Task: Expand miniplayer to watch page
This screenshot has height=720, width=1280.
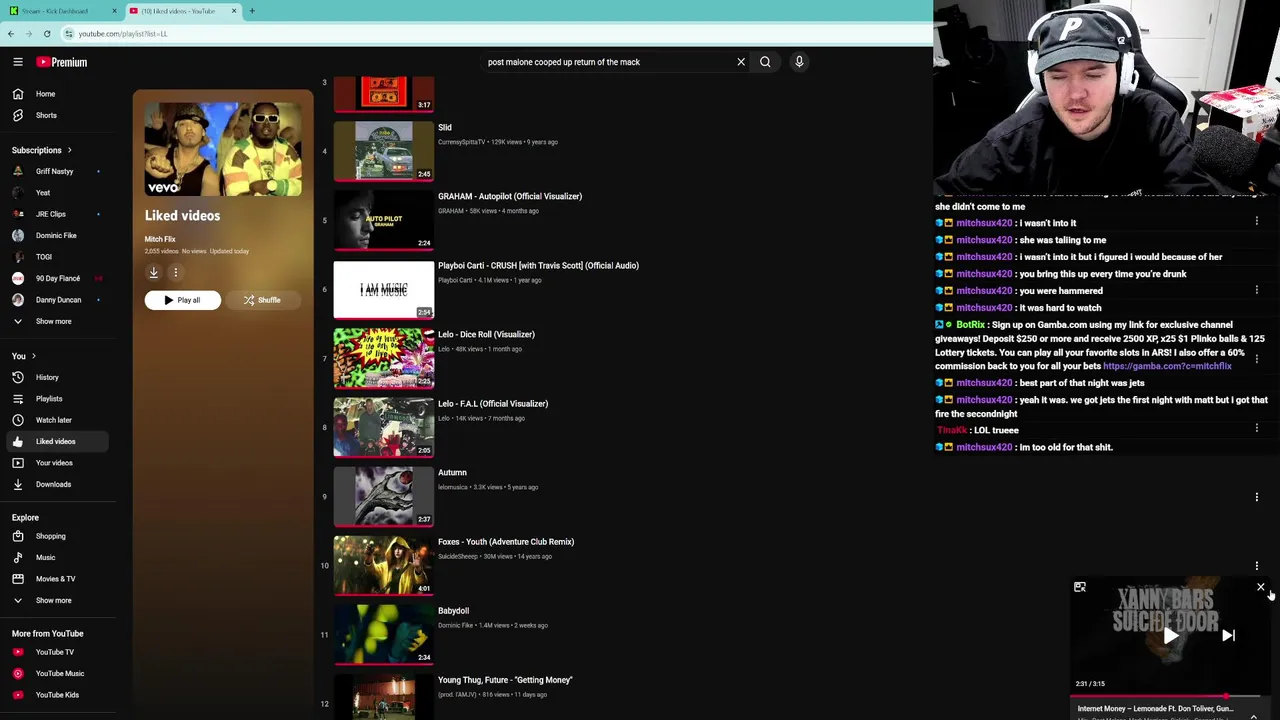Action: click(x=1080, y=587)
